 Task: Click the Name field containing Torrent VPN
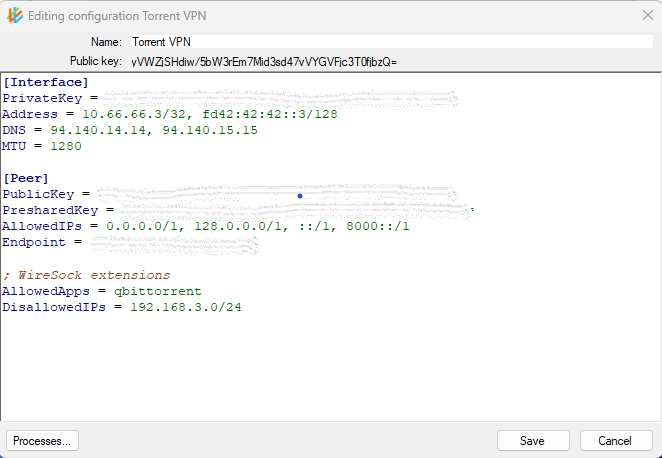click(392, 42)
